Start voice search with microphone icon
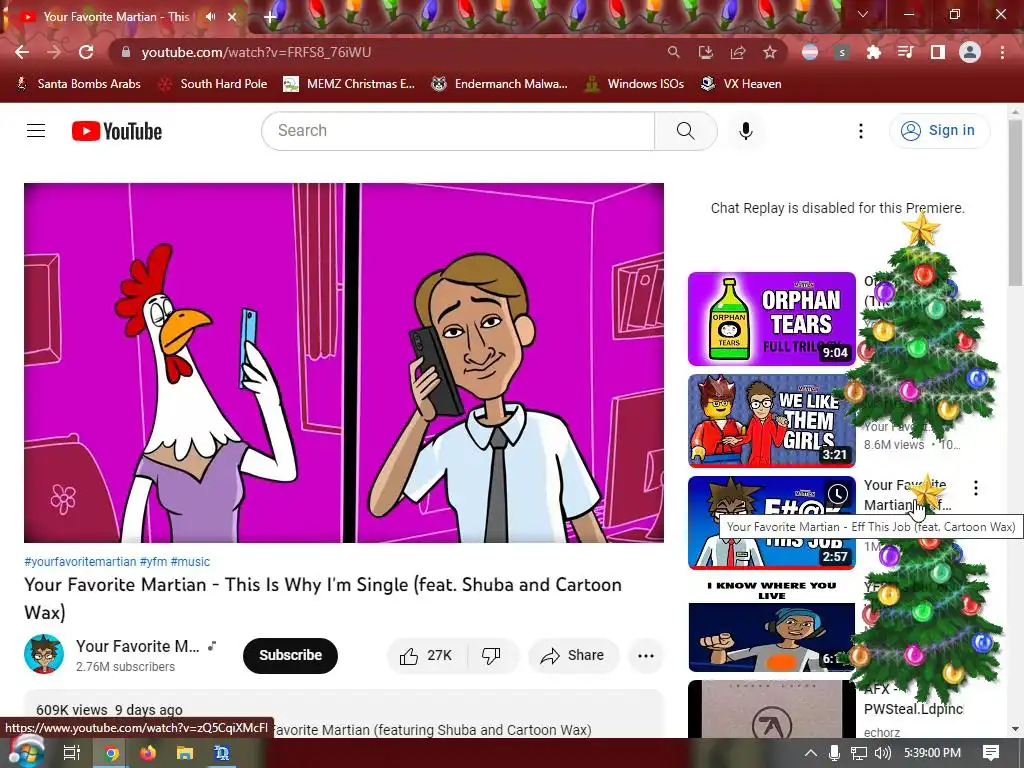 pos(746,131)
